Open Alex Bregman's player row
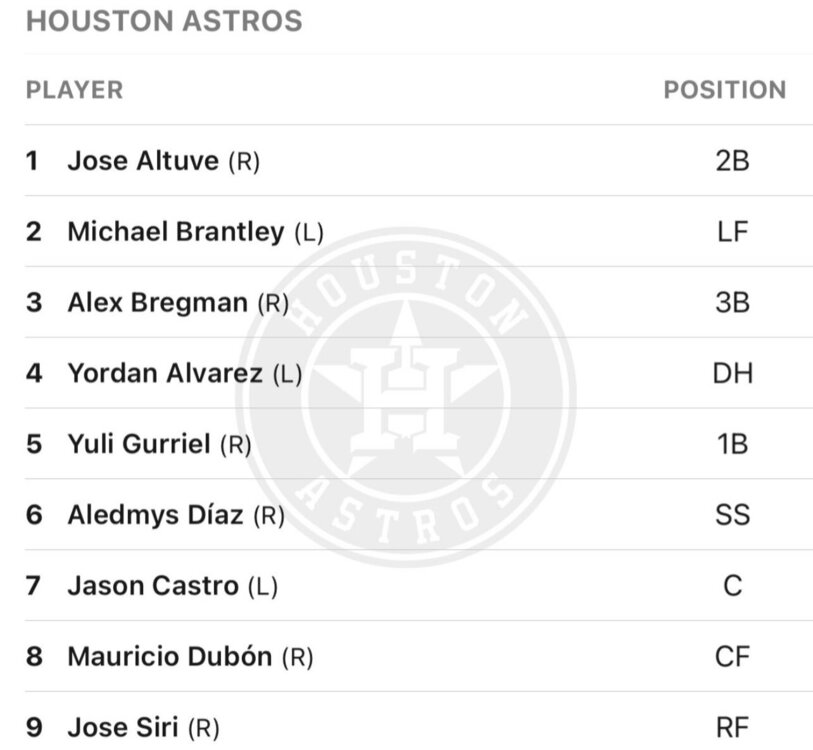 point(157,302)
